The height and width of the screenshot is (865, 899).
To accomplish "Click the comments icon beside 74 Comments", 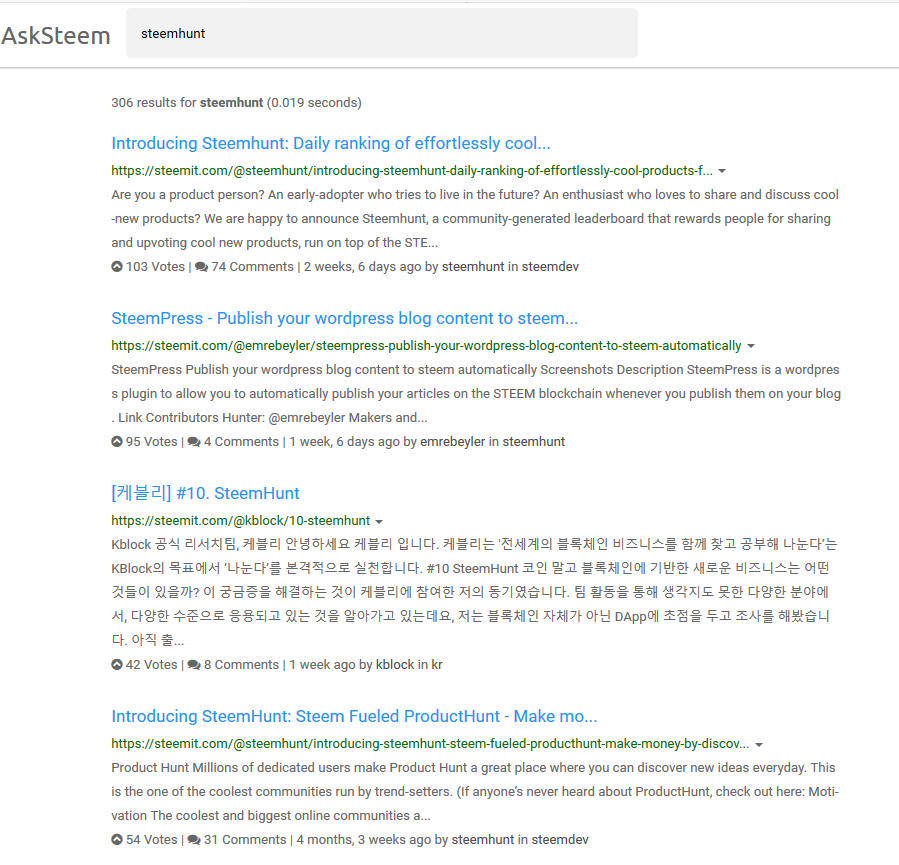I will click(201, 267).
